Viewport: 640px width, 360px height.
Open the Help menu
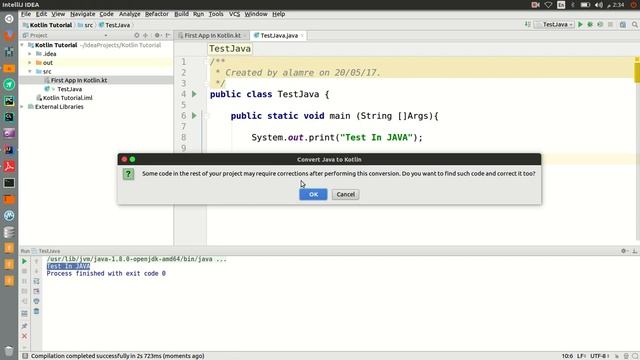click(x=278, y=14)
